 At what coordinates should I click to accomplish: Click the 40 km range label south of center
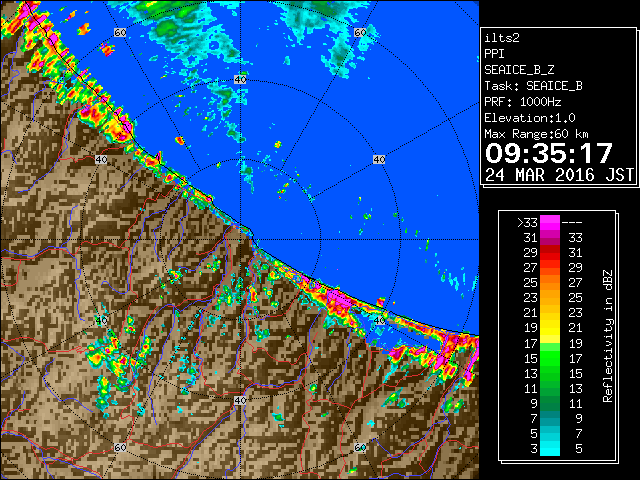(x=240, y=400)
